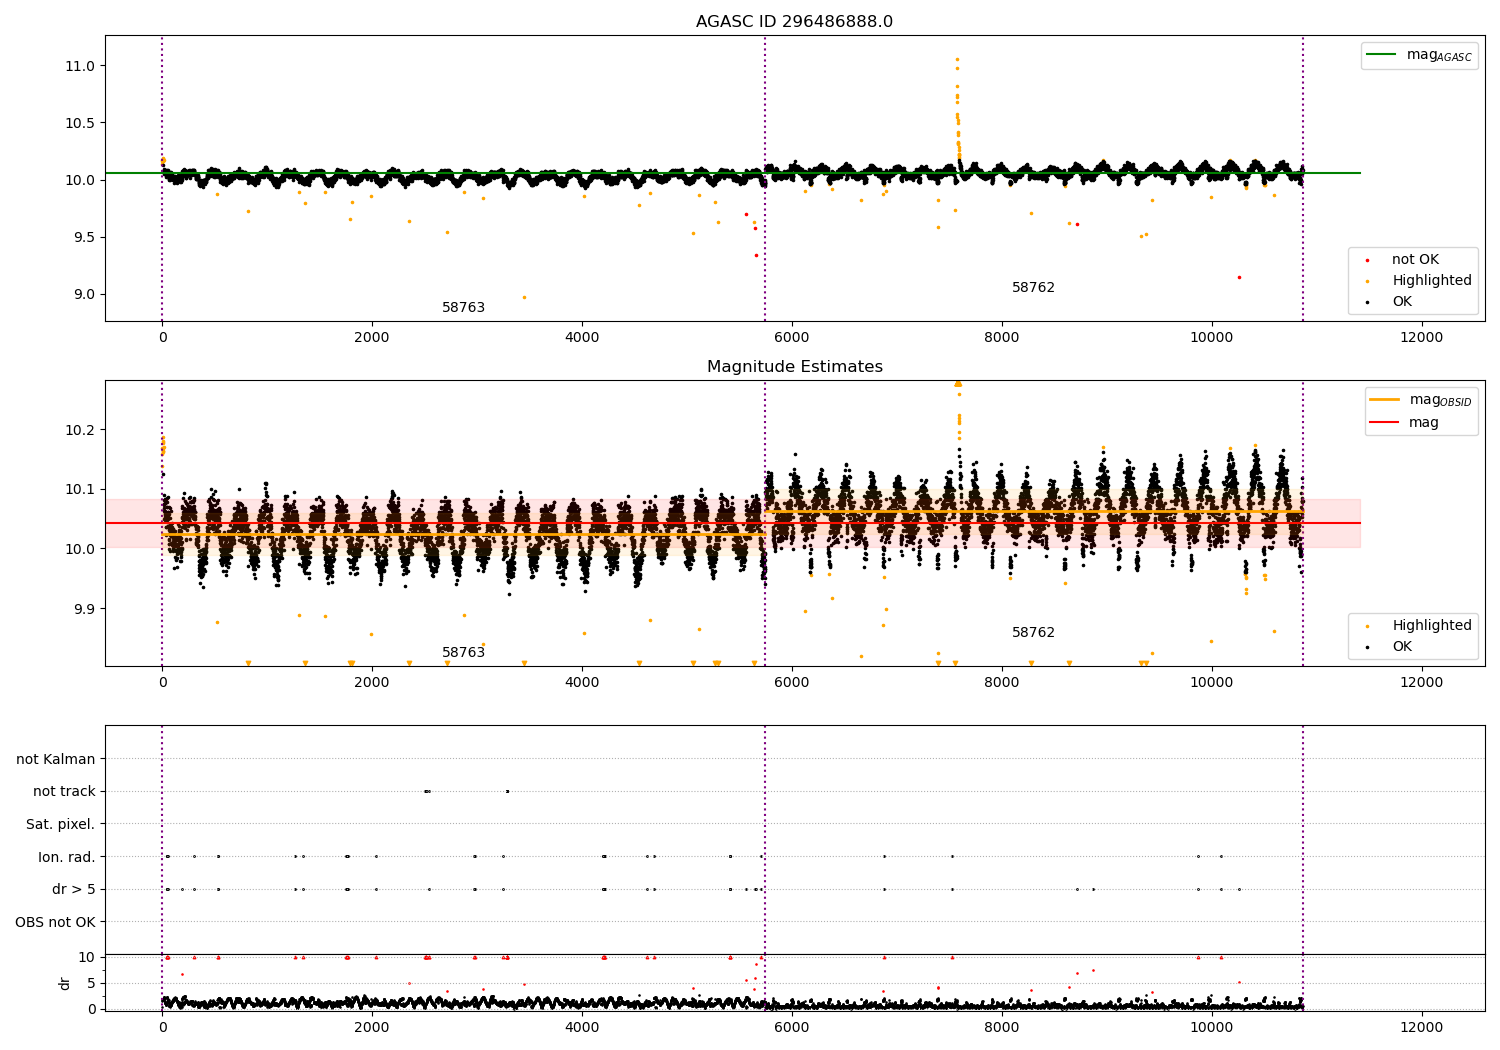Click the 'Magnitude Estimates' subplot title
The height and width of the screenshot is (1050, 1500).
pyautogui.click(x=795, y=367)
